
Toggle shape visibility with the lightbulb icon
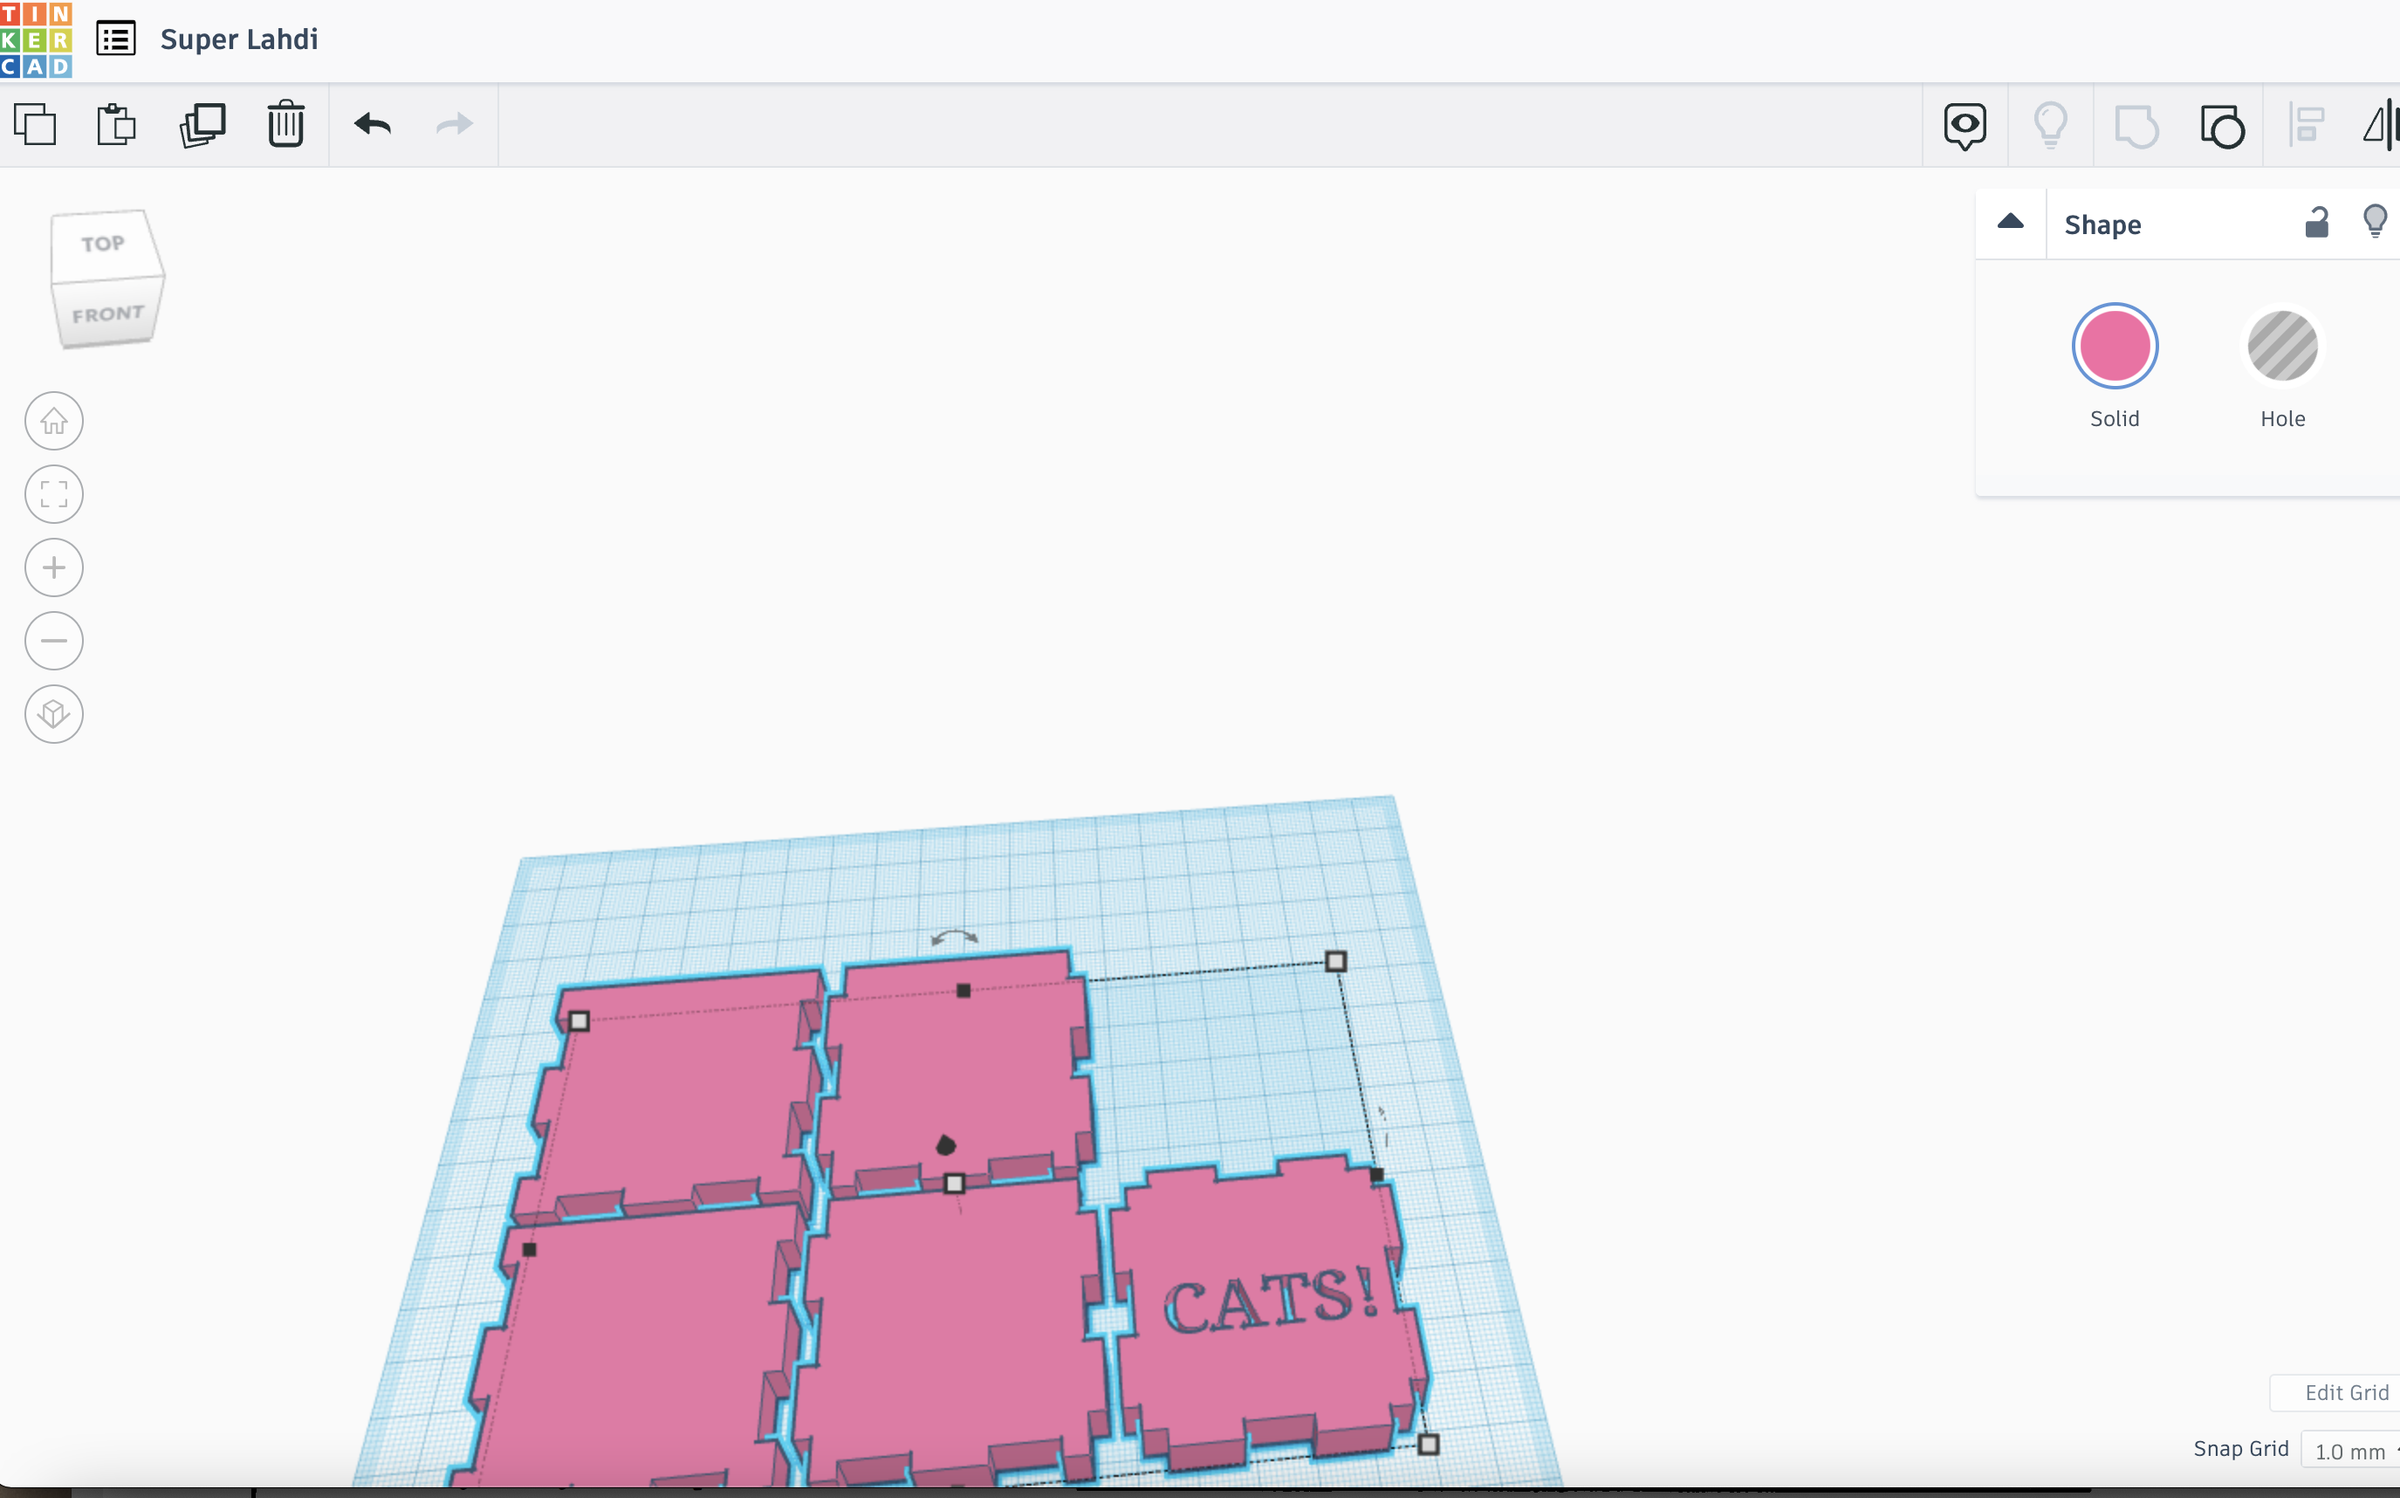2375,222
